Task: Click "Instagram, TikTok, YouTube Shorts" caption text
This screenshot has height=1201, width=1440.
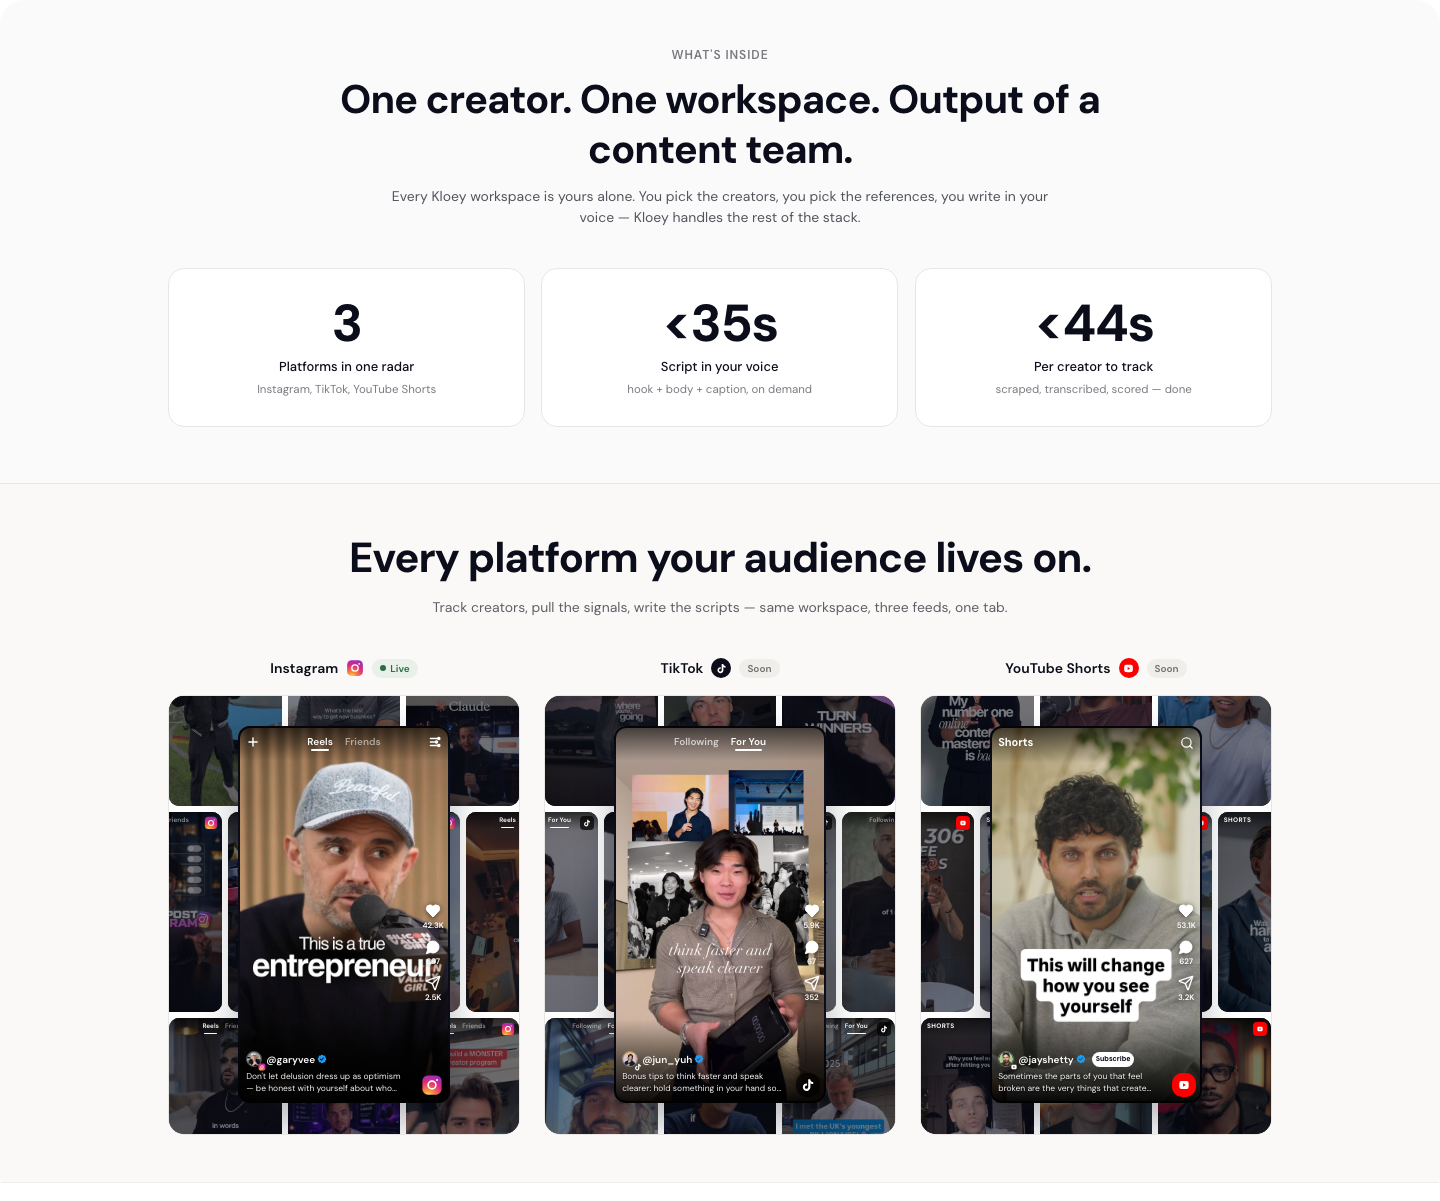Action: (x=346, y=389)
